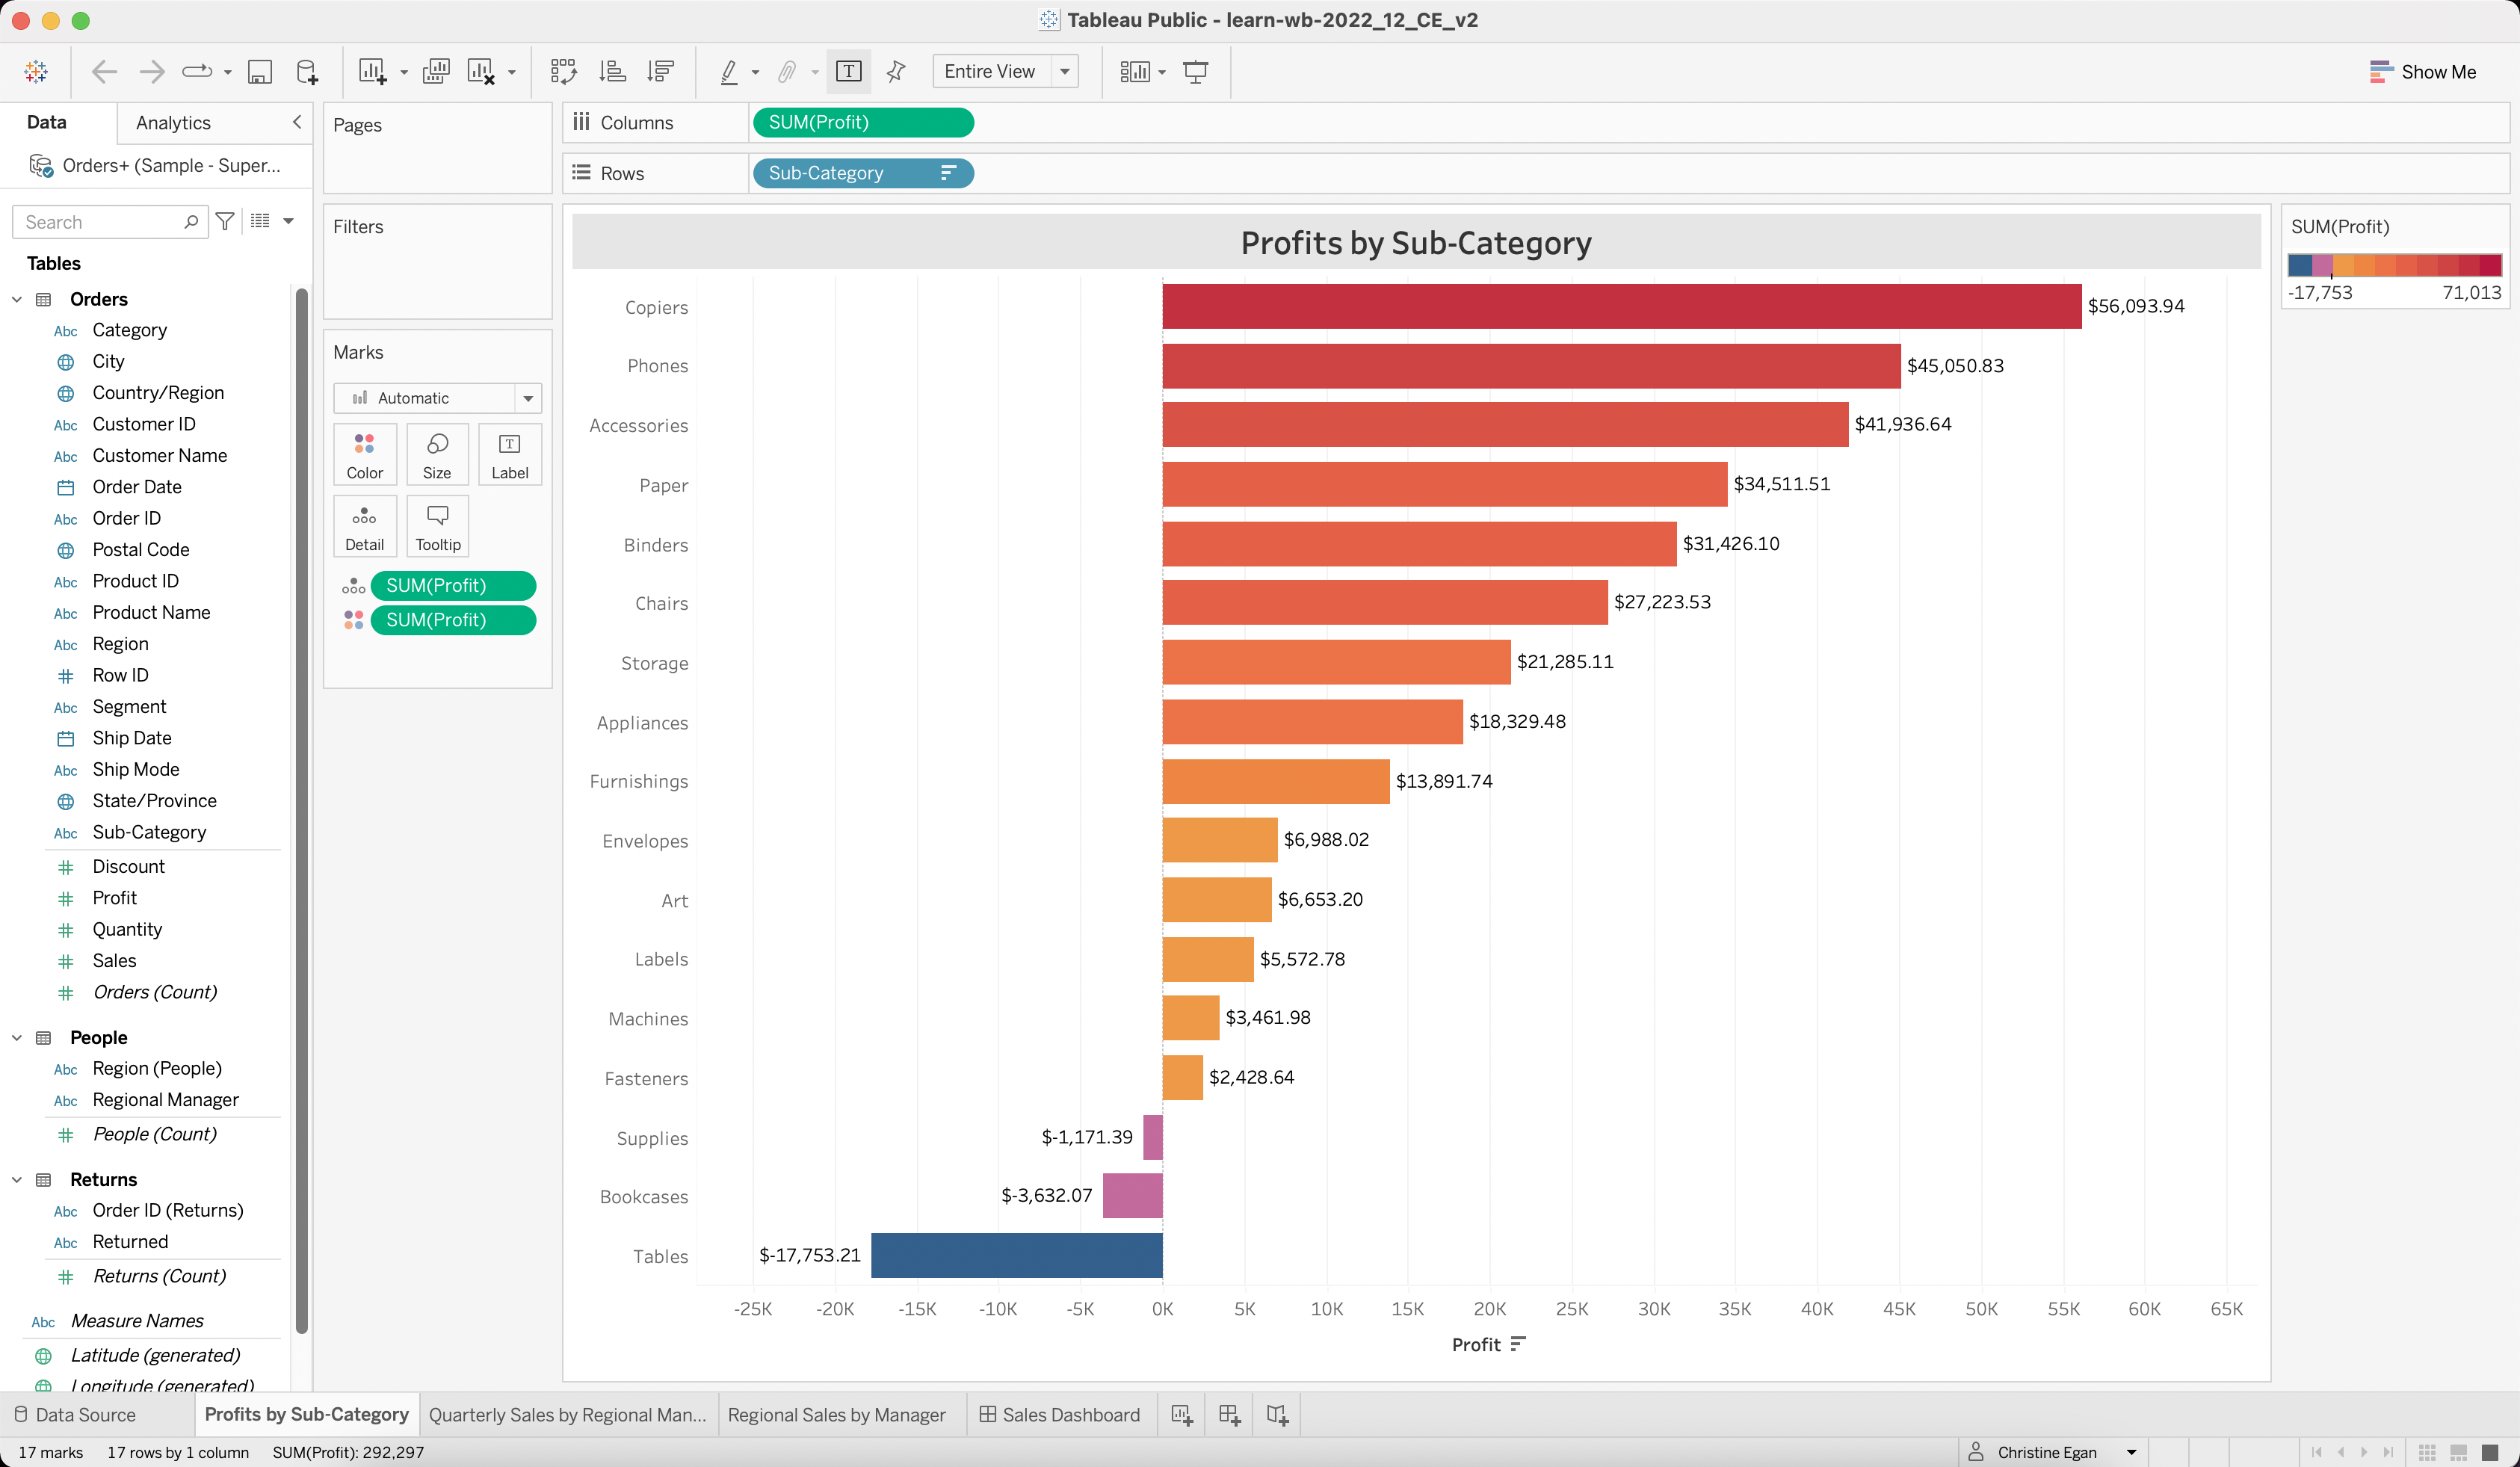Image resolution: width=2520 pixels, height=1467 pixels.
Task: Collapse the Orders table in Data pane
Action: click(17, 299)
